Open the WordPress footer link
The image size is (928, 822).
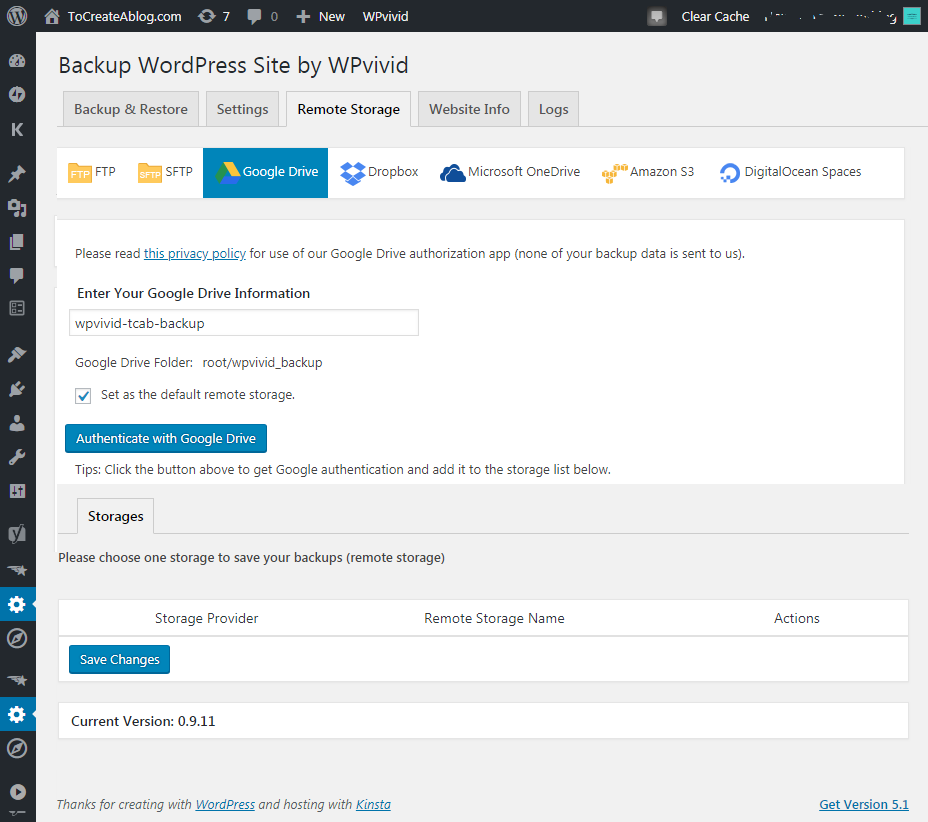click(225, 804)
